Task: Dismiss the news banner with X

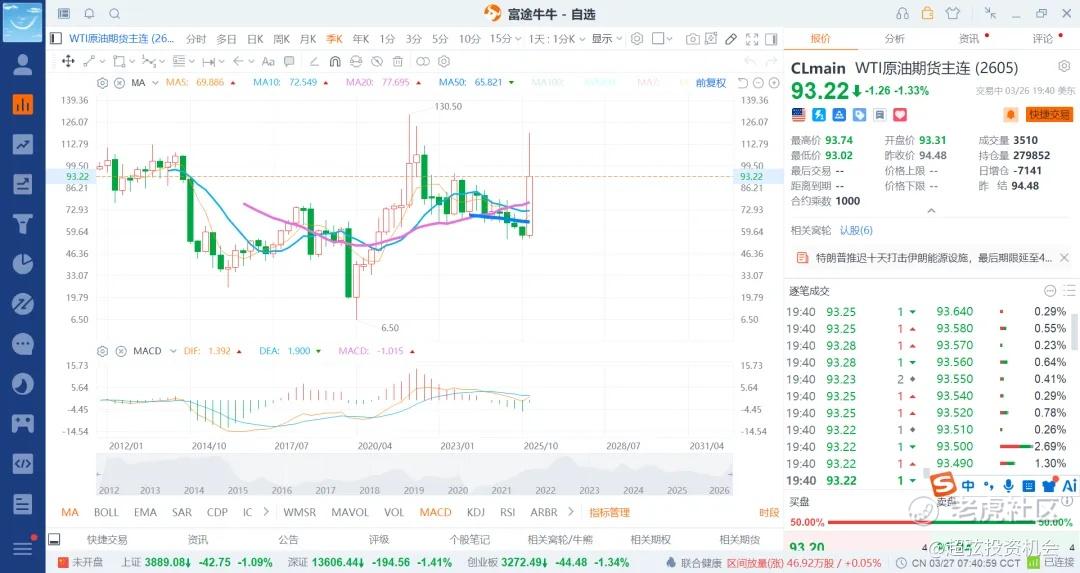Action: click(x=1064, y=258)
